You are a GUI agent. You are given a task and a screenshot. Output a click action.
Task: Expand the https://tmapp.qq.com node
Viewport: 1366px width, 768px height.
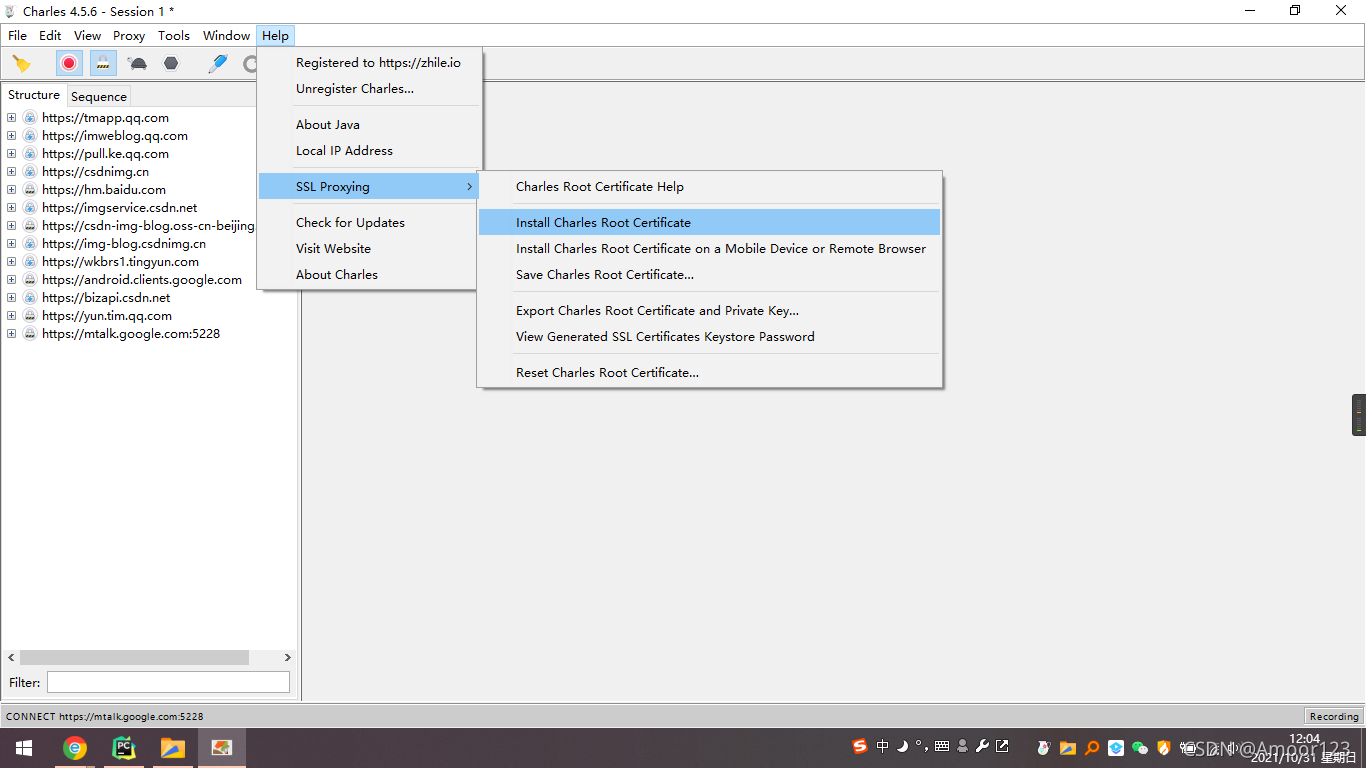[11, 118]
